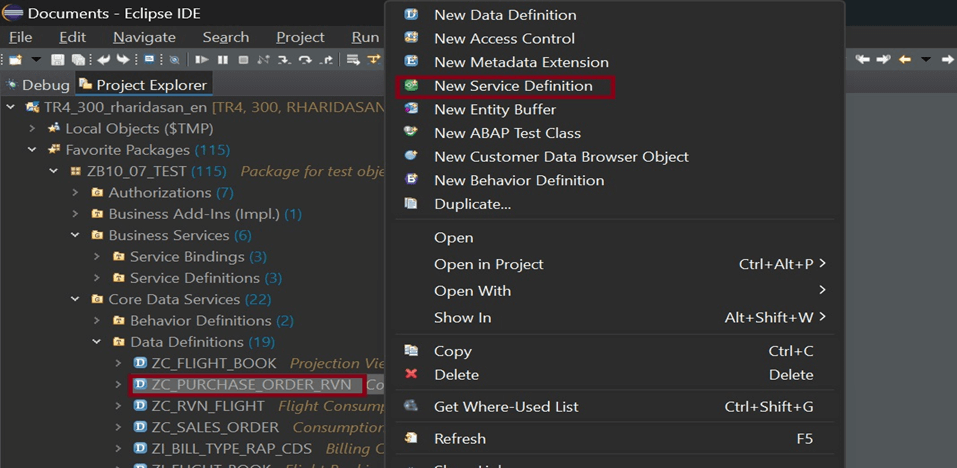Select ZC_FLIGHT_BOOK in the tree
The height and width of the screenshot is (468, 957).
pyautogui.click(x=214, y=364)
